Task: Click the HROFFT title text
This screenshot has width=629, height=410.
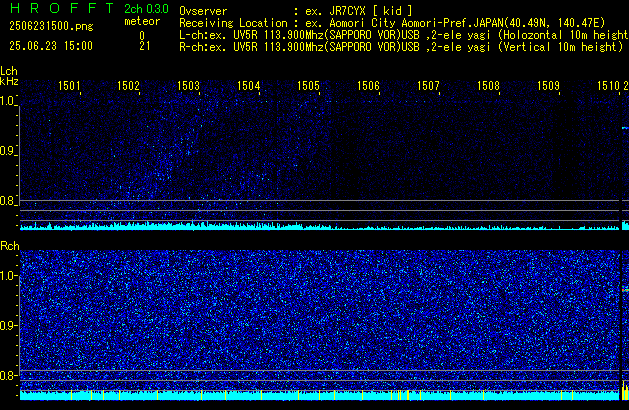Action: tap(62, 8)
